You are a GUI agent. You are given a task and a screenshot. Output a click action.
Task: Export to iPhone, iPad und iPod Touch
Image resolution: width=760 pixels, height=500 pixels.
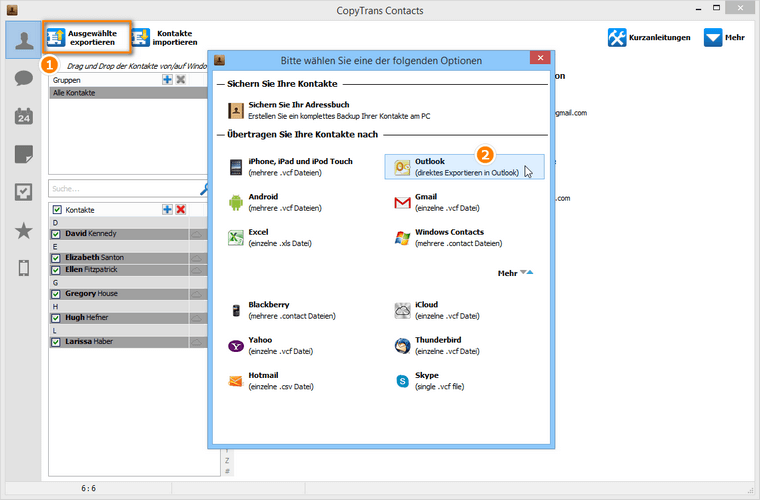291,167
